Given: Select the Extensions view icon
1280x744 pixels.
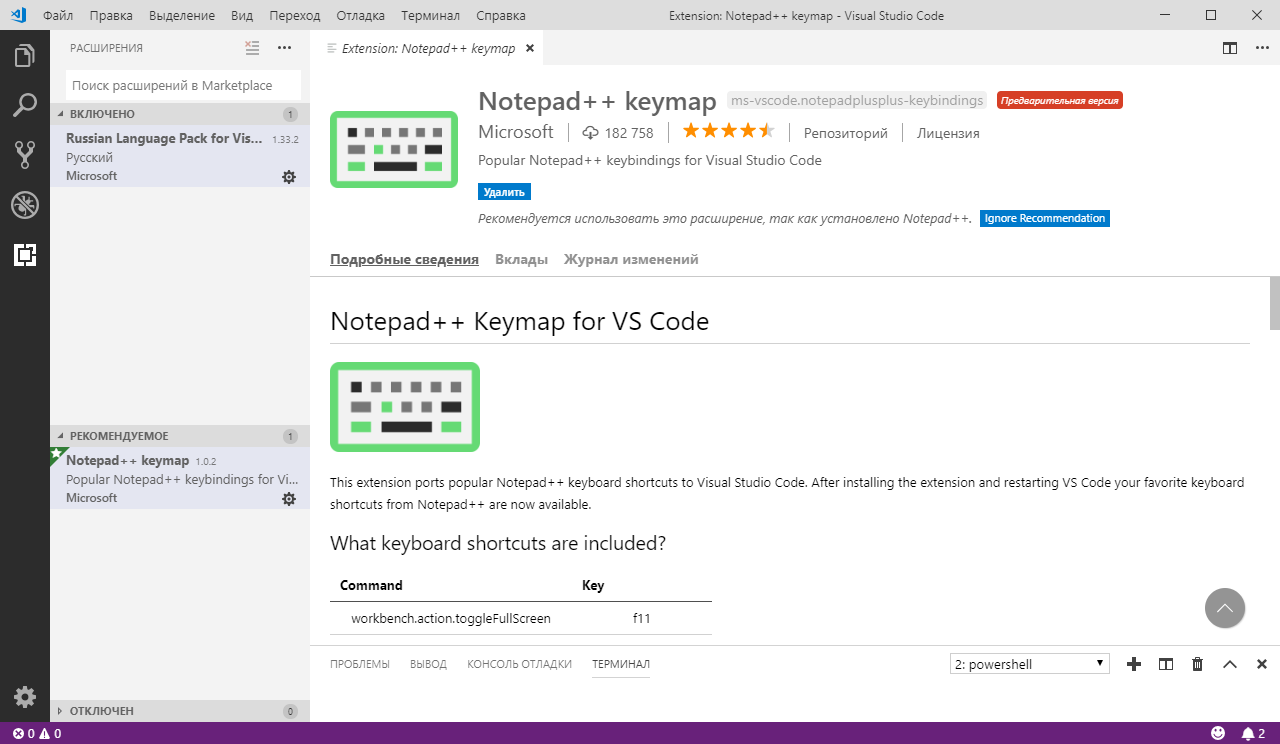Looking at the screenshot, I should click(25, 255).
